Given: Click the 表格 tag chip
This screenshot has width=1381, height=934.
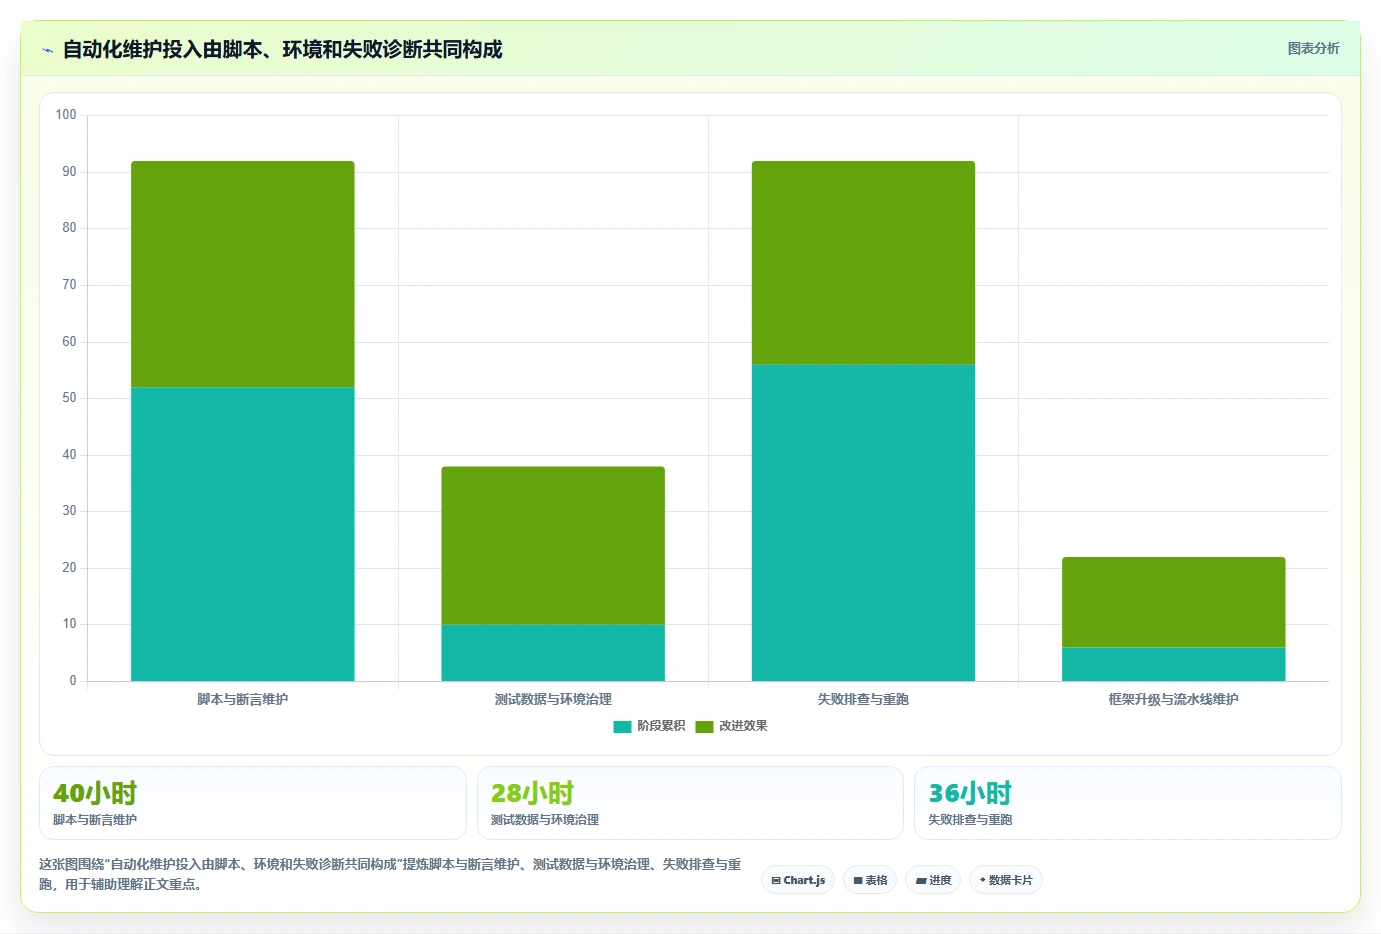Looking at the screenshot, I should pyautogui.click(x=870, y=880).
